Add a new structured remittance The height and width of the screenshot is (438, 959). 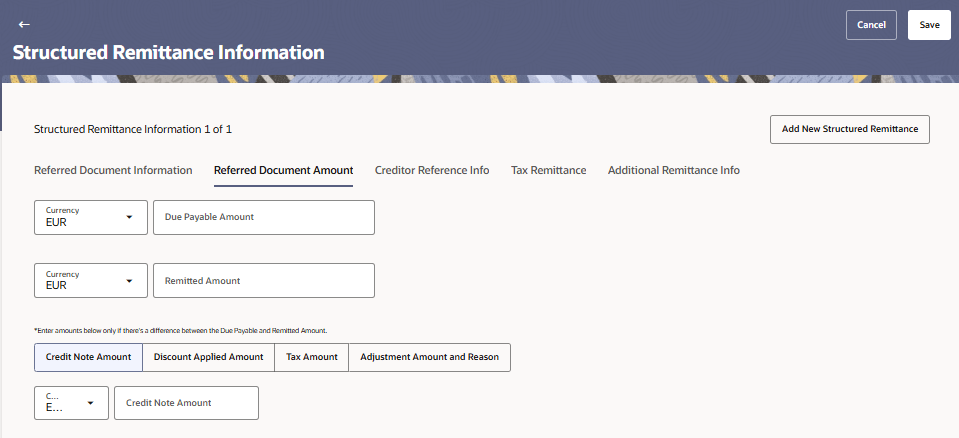click(849, 129)
